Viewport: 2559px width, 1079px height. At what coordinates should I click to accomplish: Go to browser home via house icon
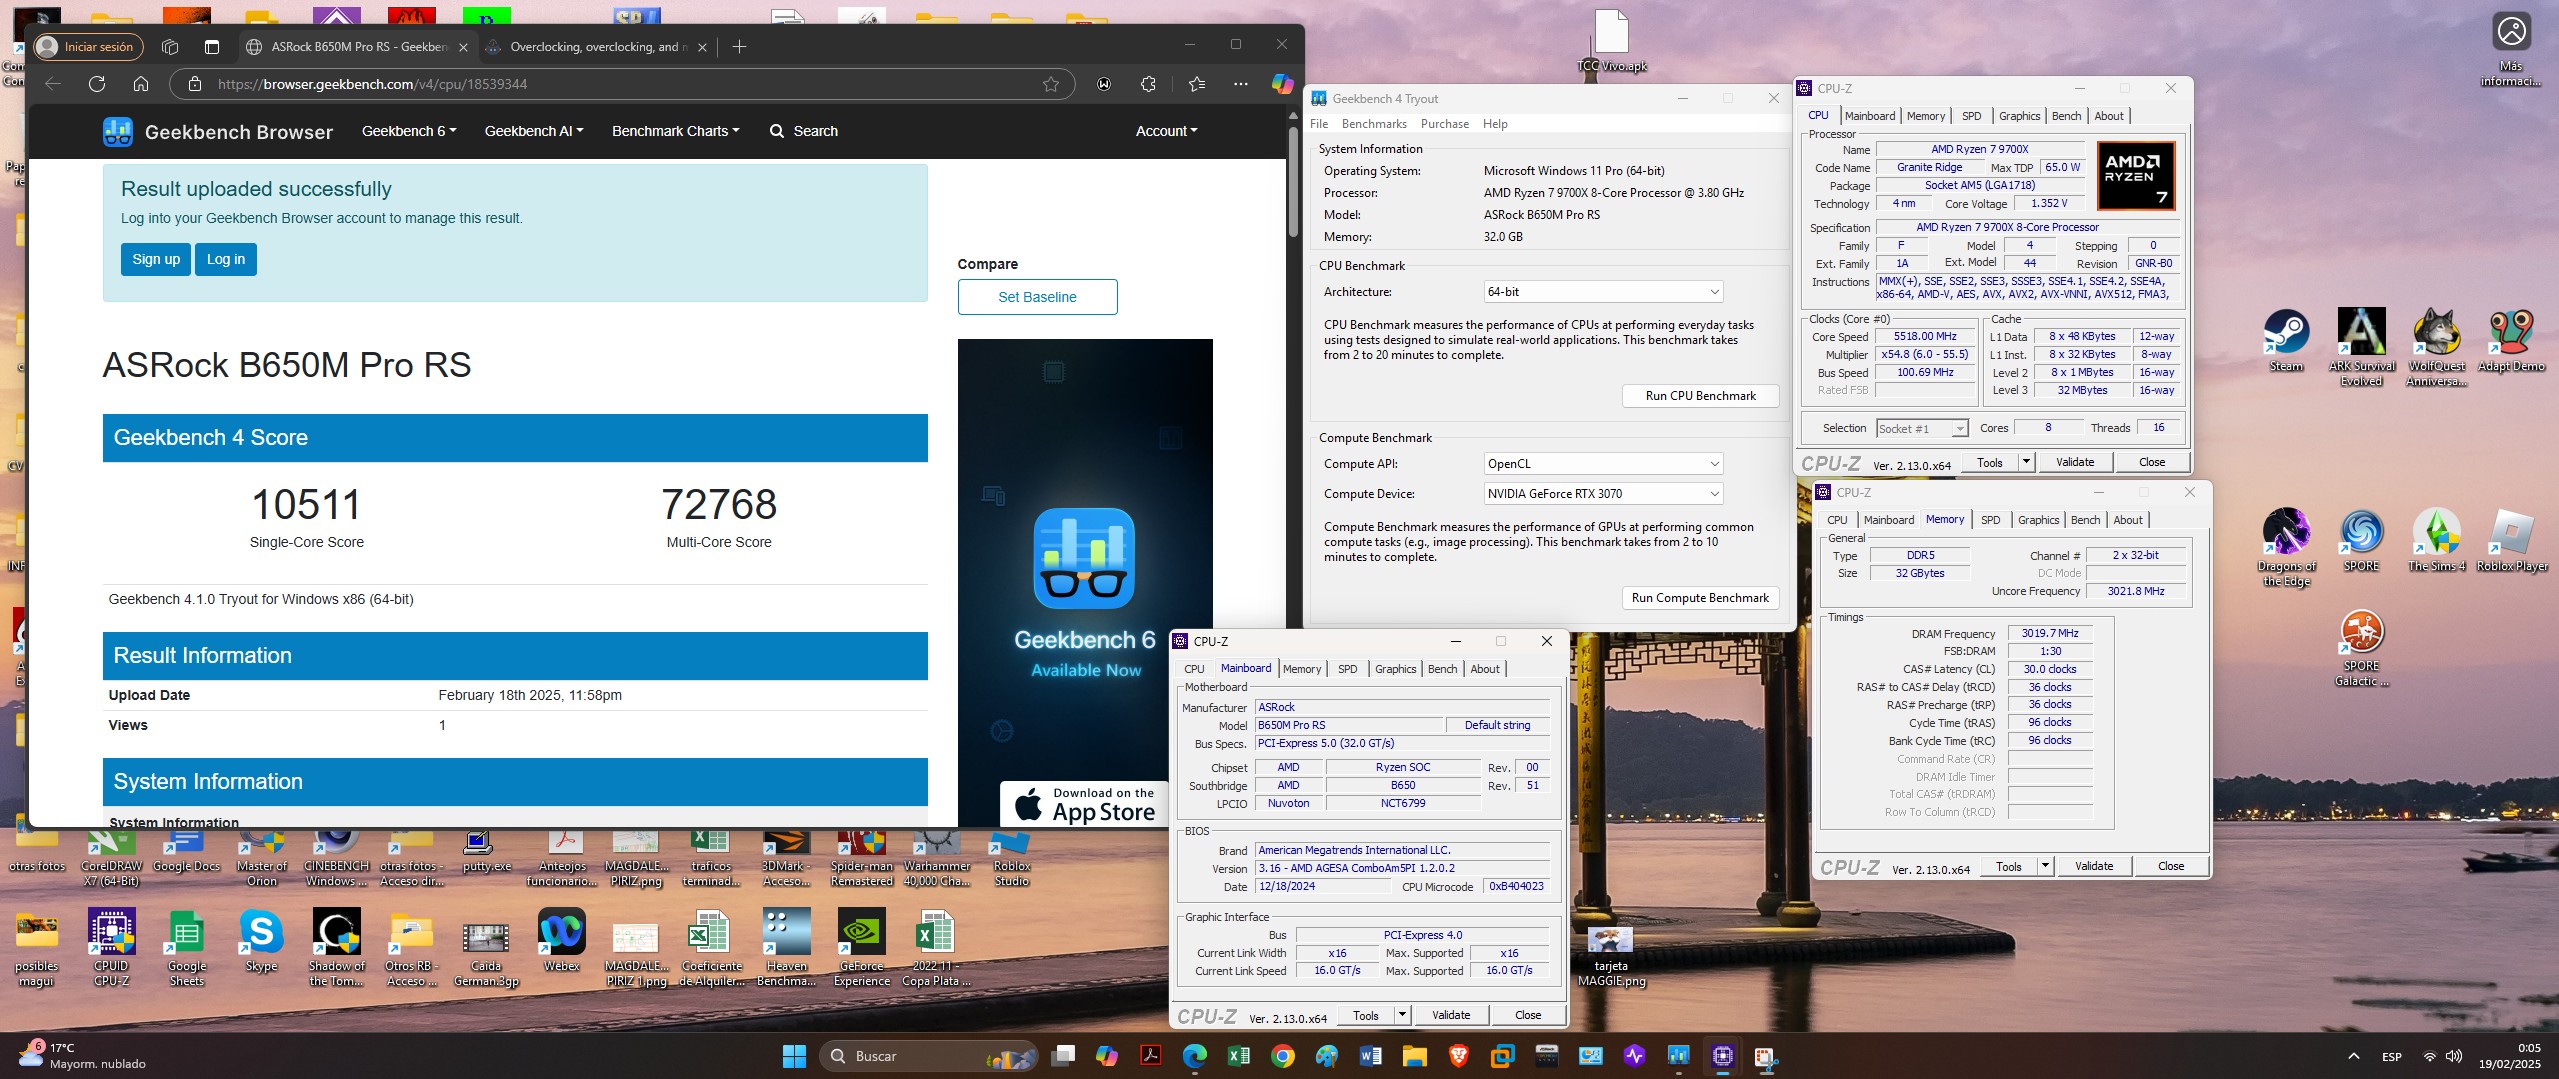(x=141, y=84)
